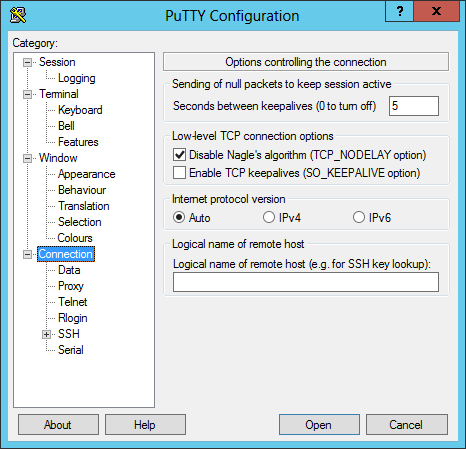Click the question mark help icon

tap(400, 11)
